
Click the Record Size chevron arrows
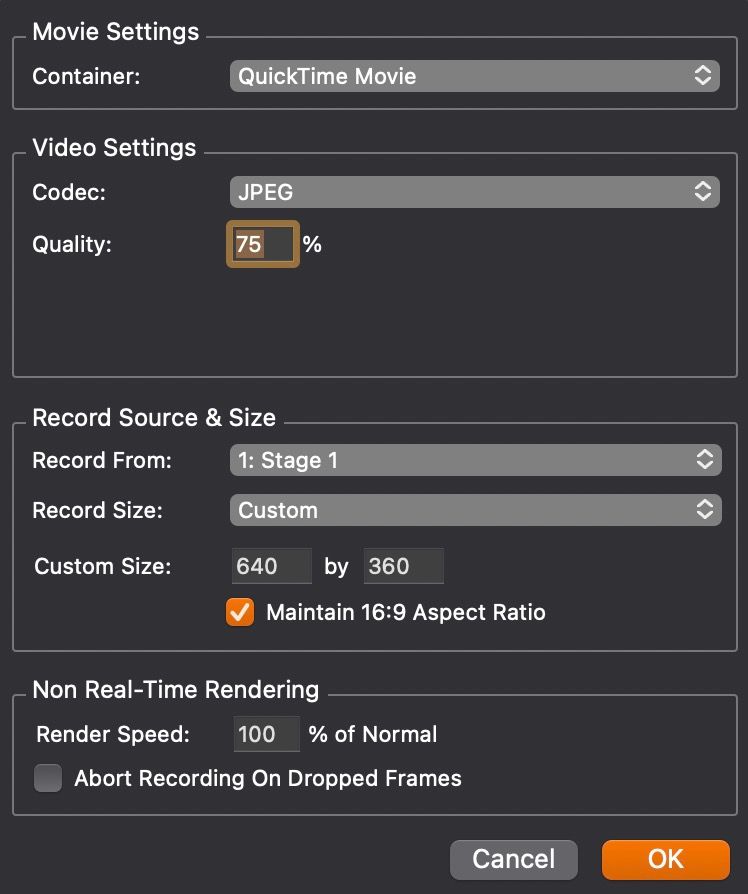coord(705,510)
